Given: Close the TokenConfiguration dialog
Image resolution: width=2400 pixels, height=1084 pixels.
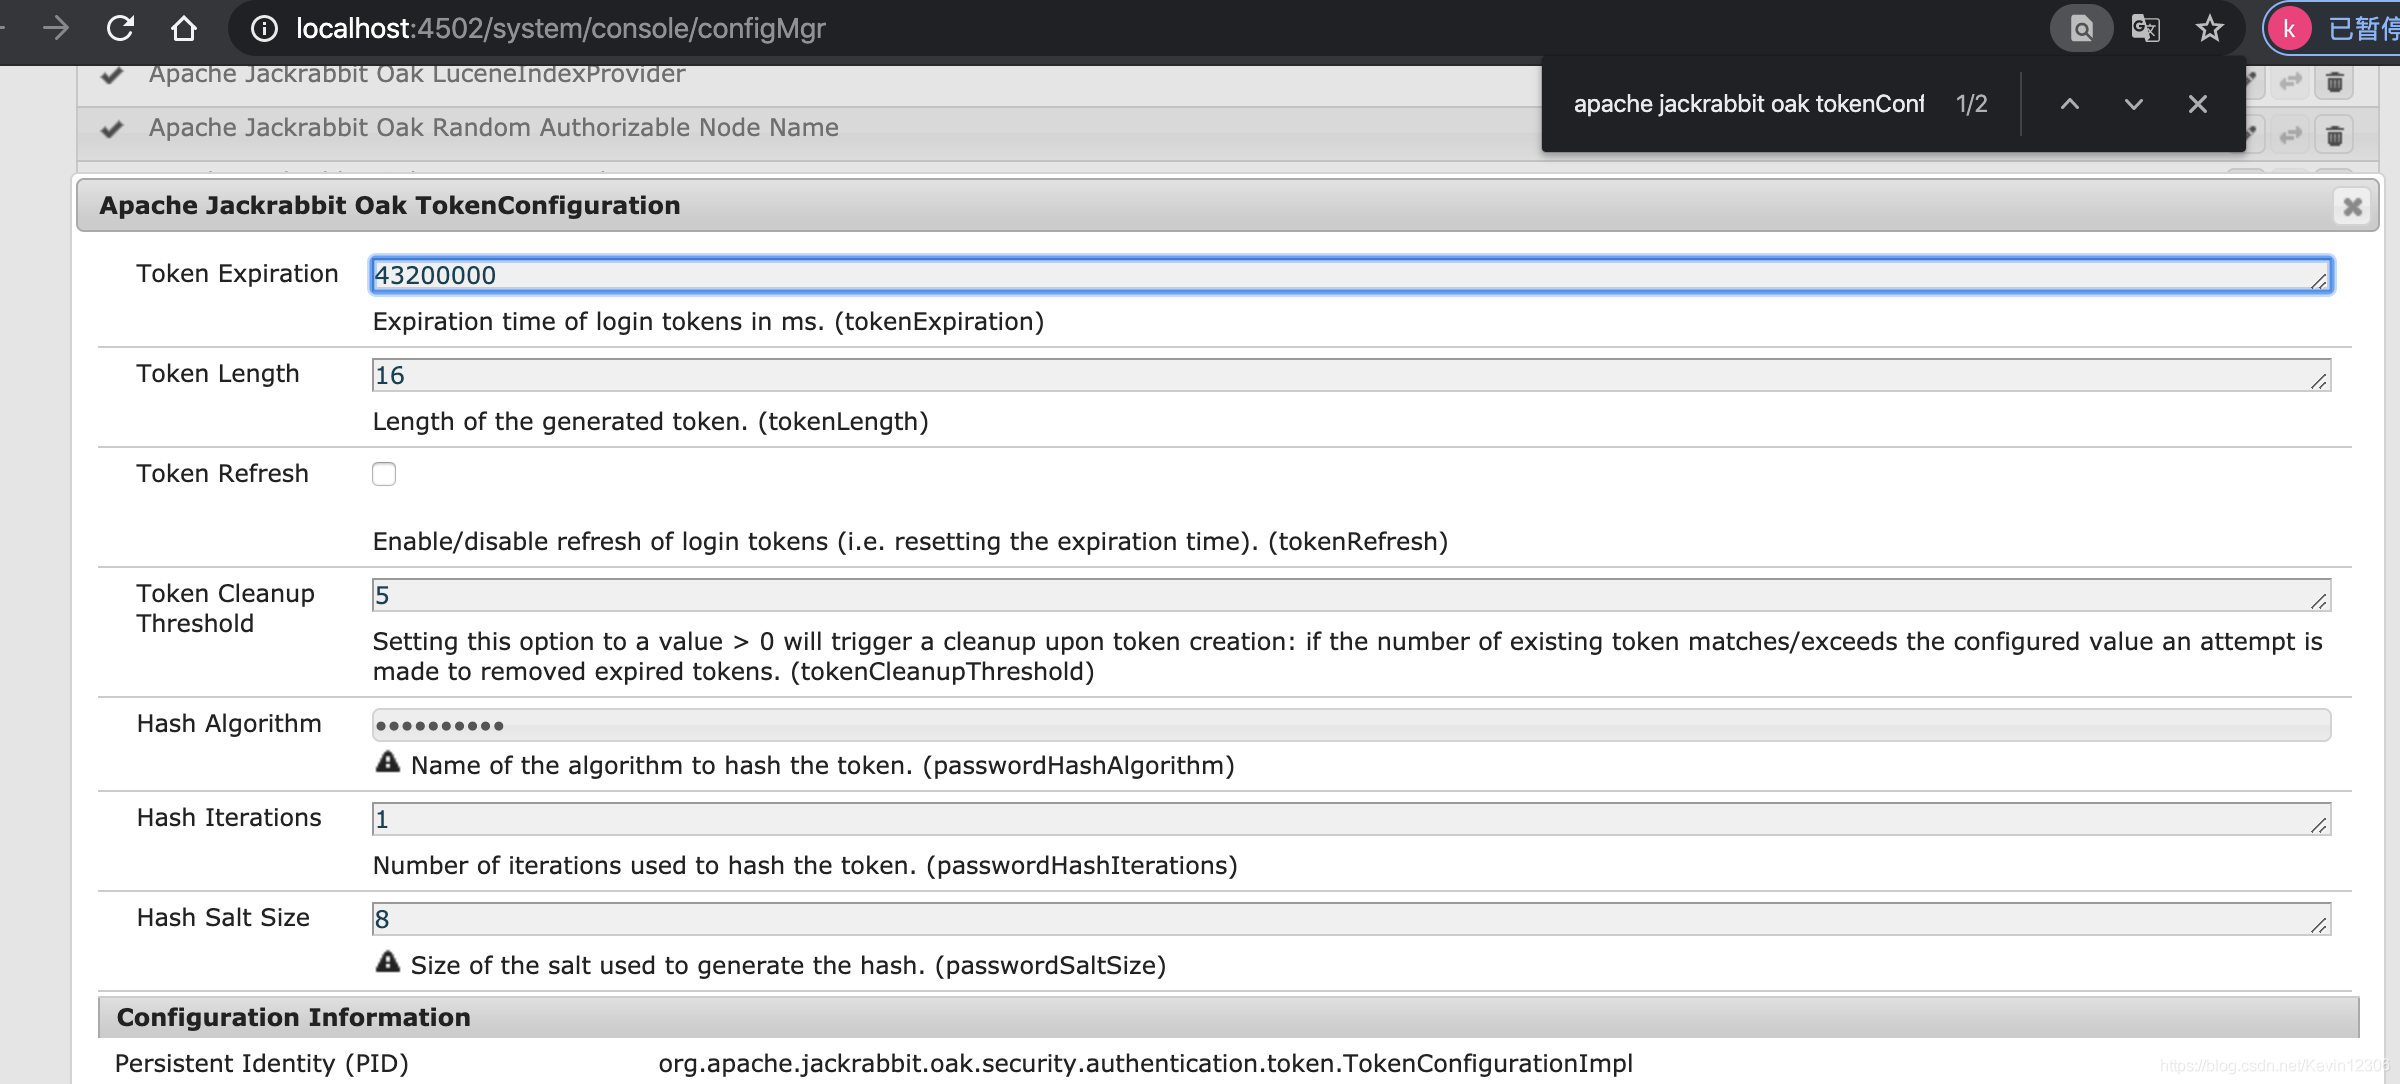Looking at the screenshot, I should [x=2352, y=206].
